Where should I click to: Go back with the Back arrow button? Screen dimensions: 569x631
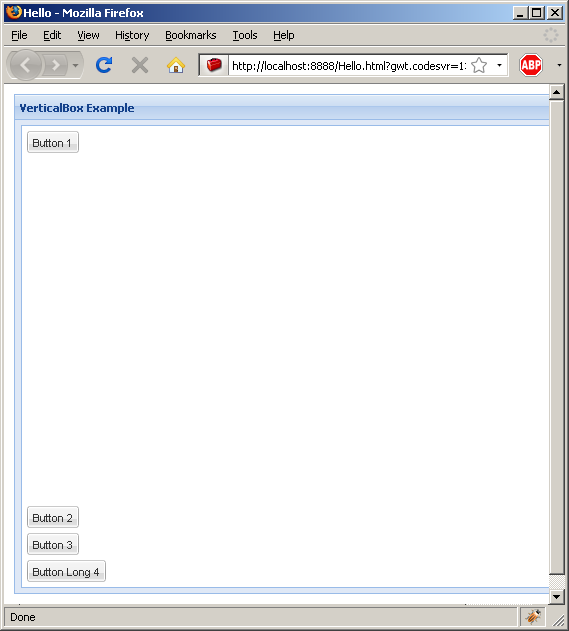tap(25, 65)
